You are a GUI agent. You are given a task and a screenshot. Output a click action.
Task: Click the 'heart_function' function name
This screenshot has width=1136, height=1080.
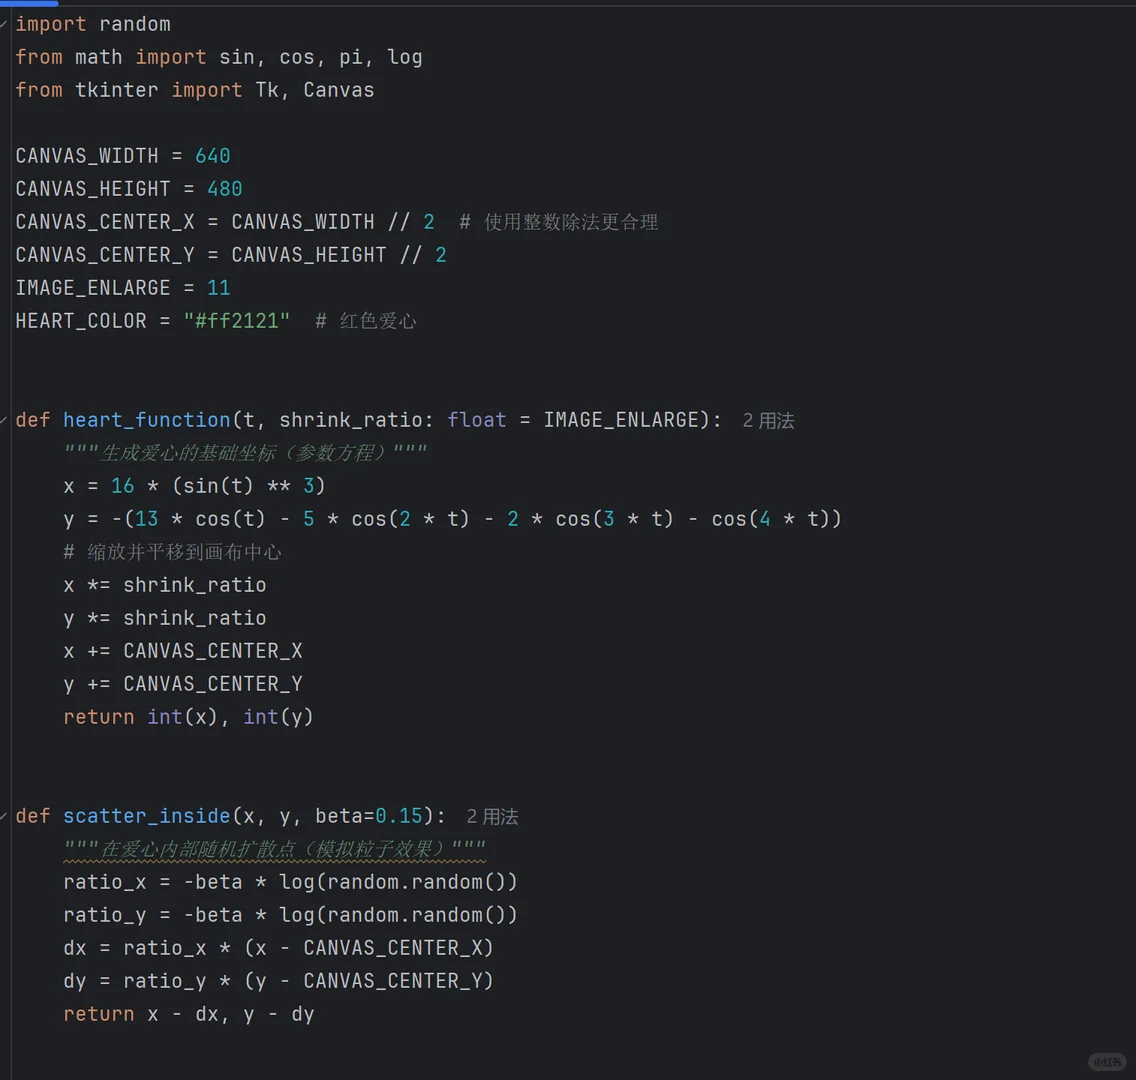146,420
